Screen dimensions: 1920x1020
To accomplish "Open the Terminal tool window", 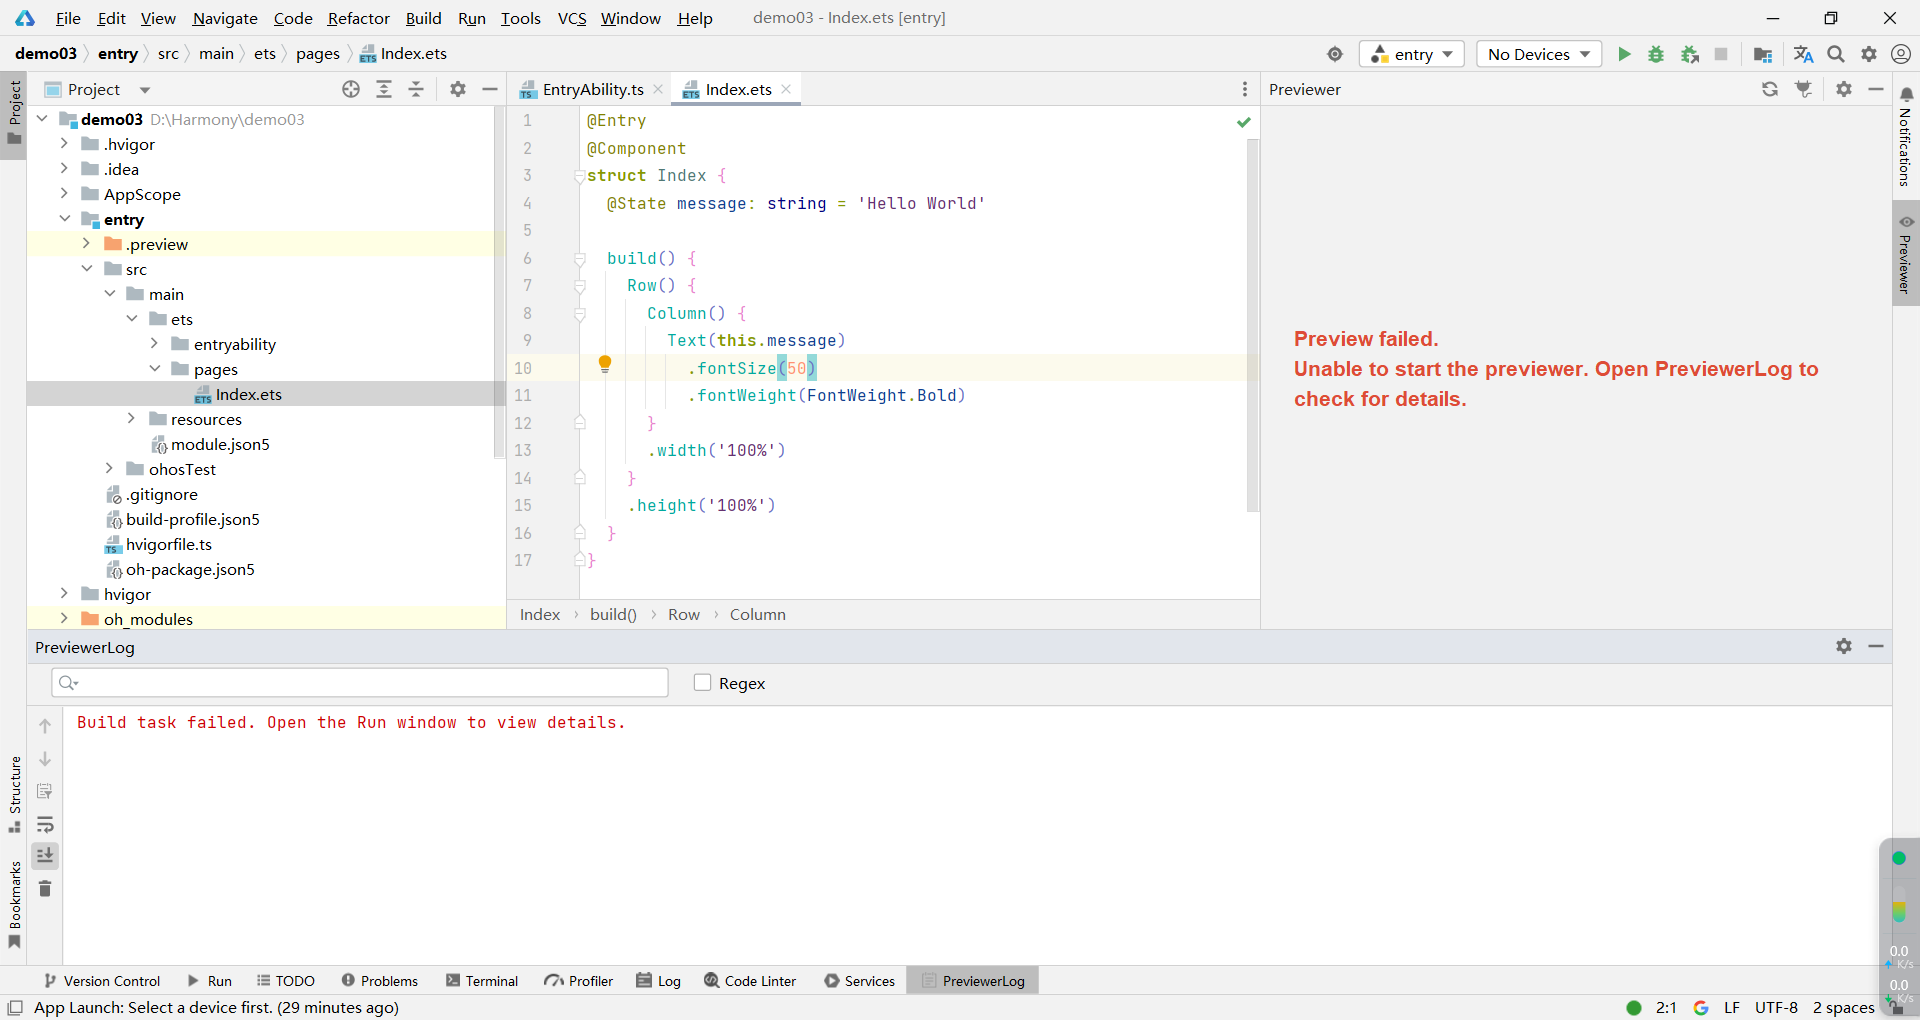I will [482, 981].
